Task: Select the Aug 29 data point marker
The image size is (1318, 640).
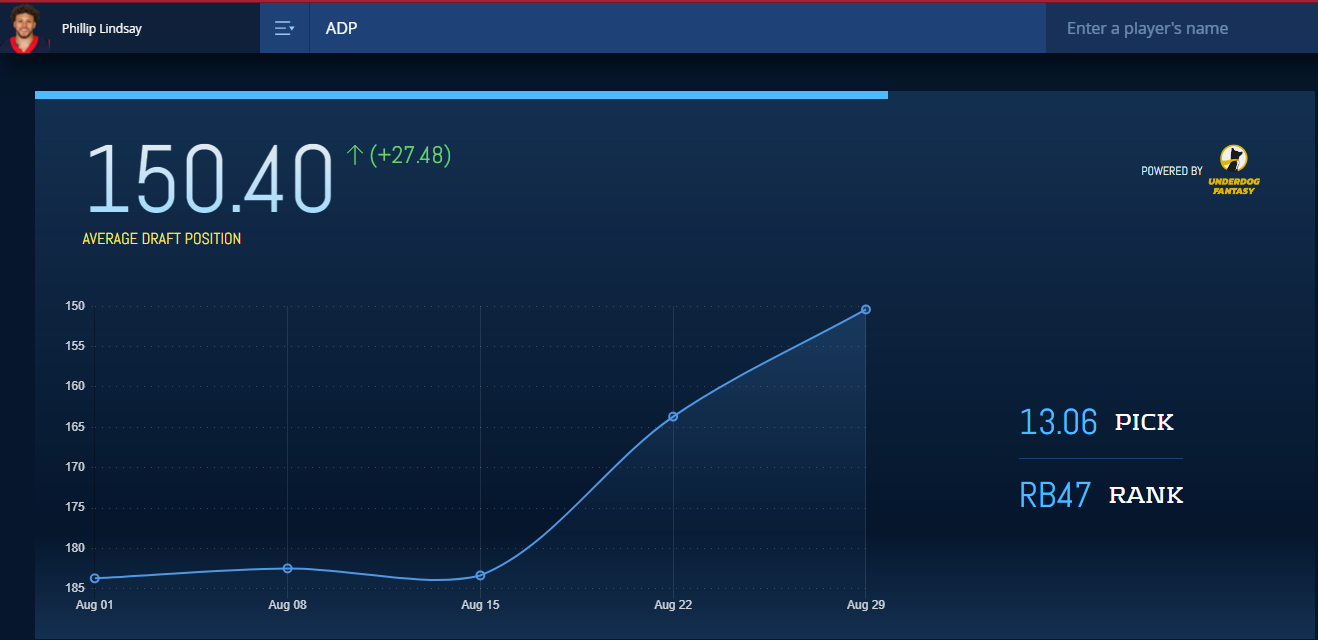Action: [x=866, y=309]
